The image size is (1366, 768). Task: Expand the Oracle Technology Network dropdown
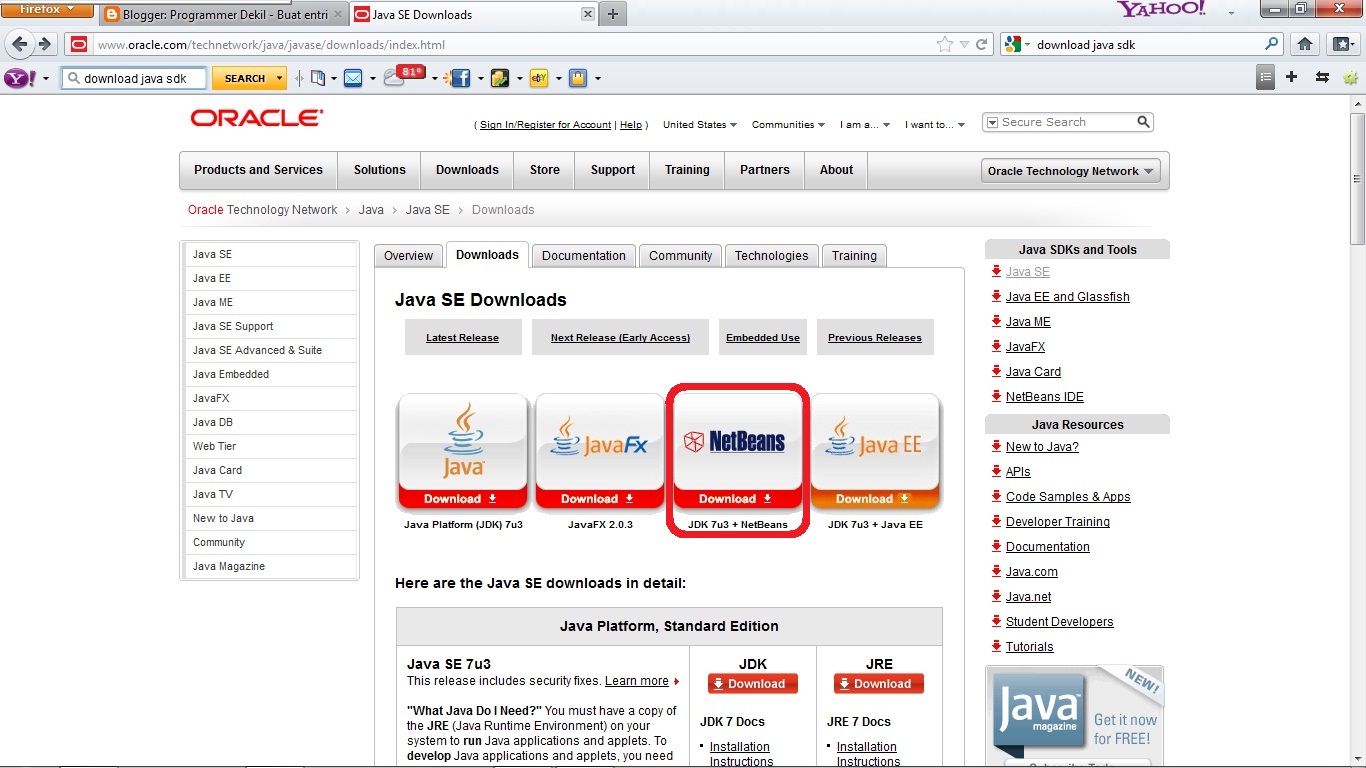(1071, 171)
